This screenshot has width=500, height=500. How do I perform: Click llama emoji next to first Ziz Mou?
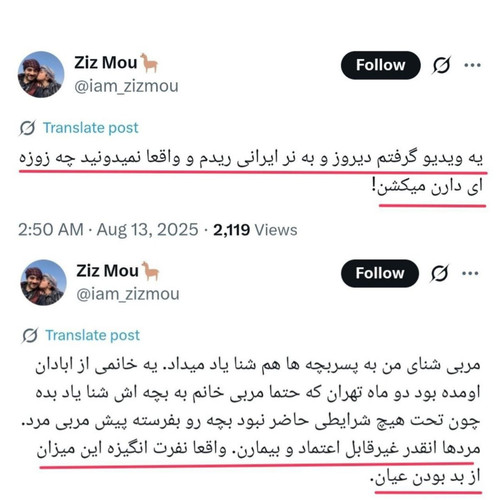[149, 63]
